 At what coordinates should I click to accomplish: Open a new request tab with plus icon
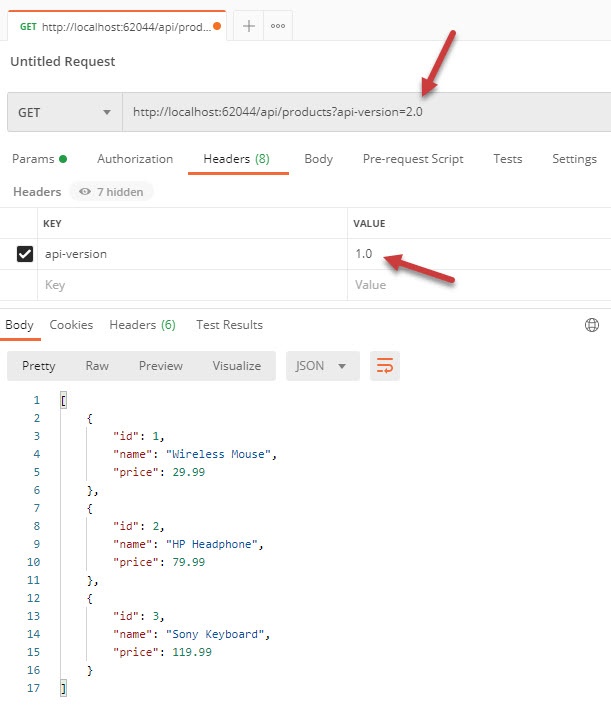tap(248, 26)
